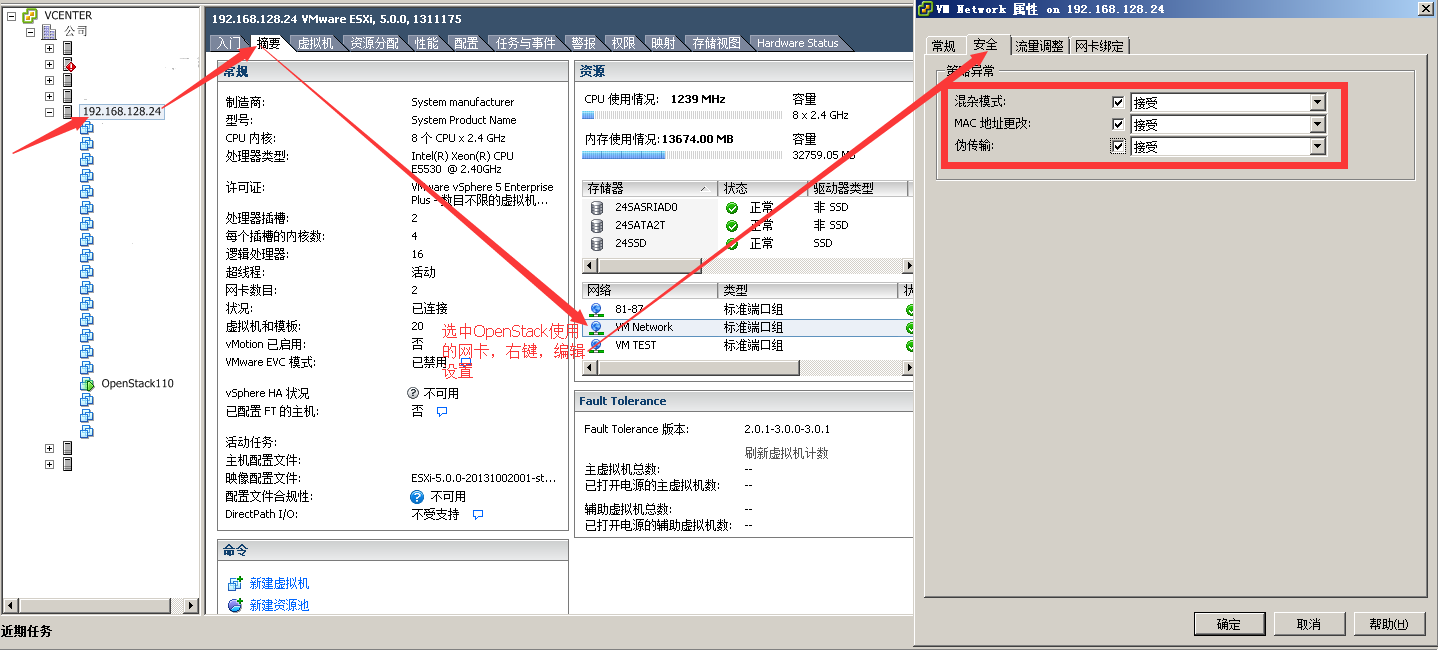Open 性能 tab

427,43
